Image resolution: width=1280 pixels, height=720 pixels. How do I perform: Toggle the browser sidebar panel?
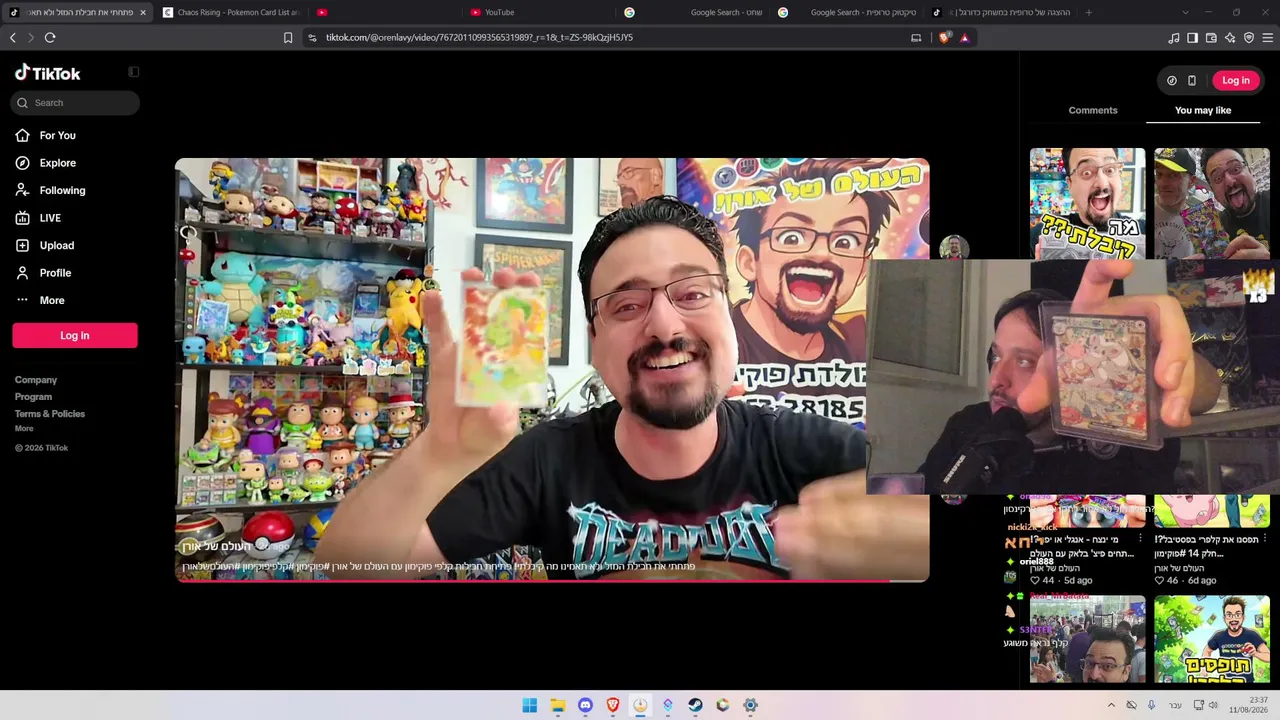(1192, 37)
